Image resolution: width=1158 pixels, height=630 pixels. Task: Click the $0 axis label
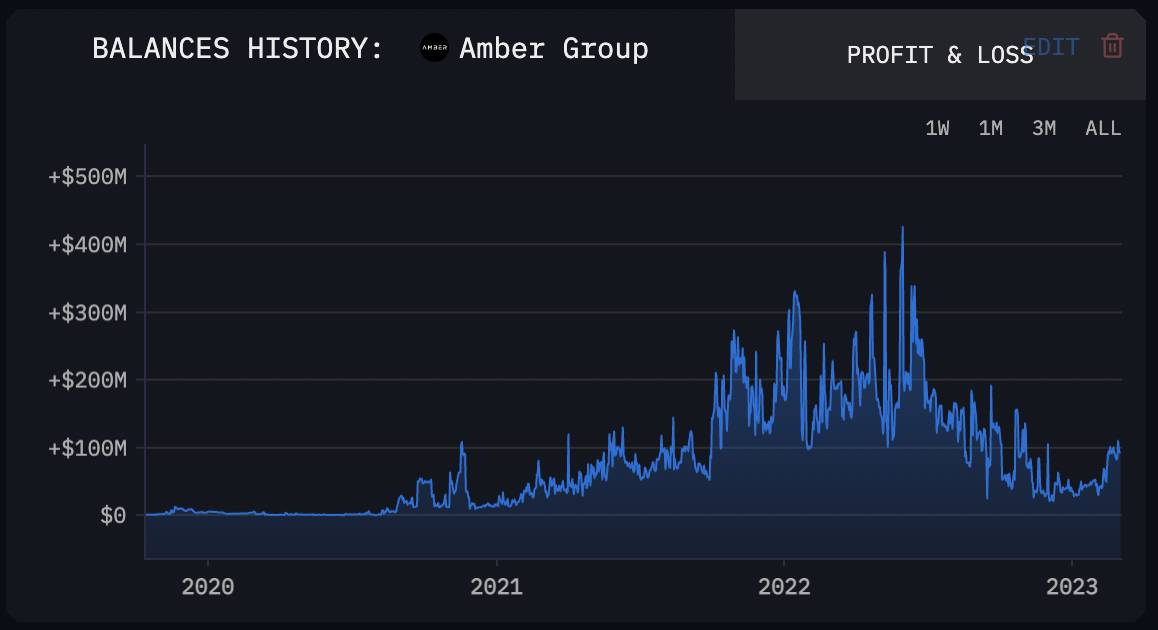point(113,516)
